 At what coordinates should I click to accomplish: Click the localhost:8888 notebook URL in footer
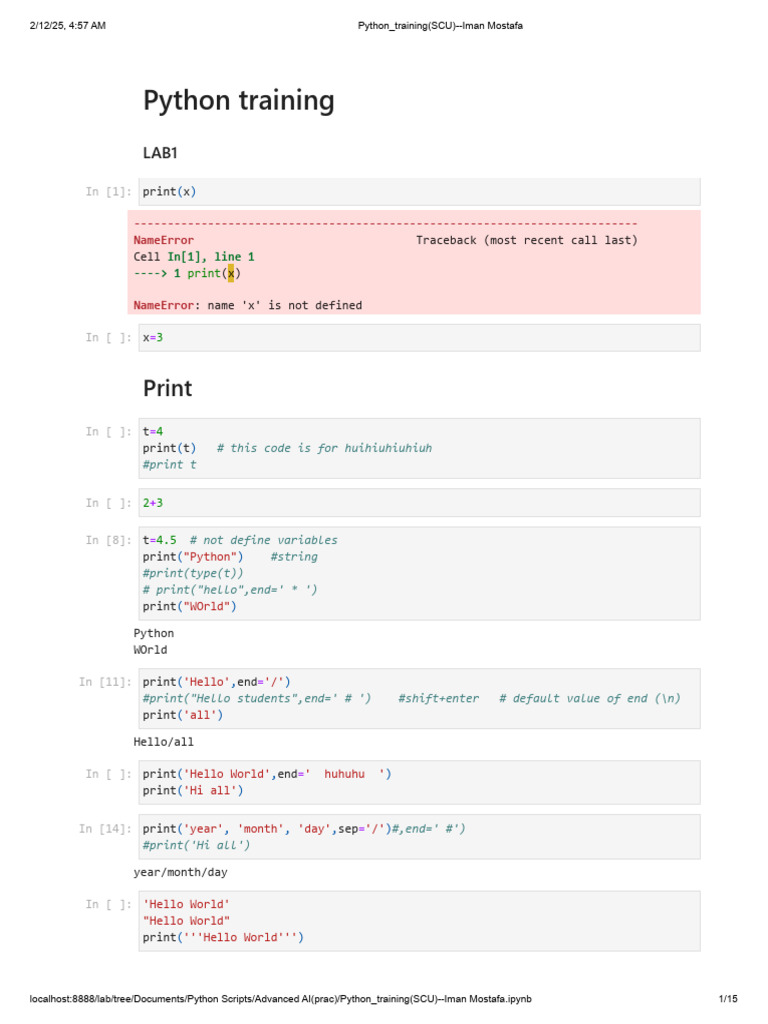click(281, 999)
